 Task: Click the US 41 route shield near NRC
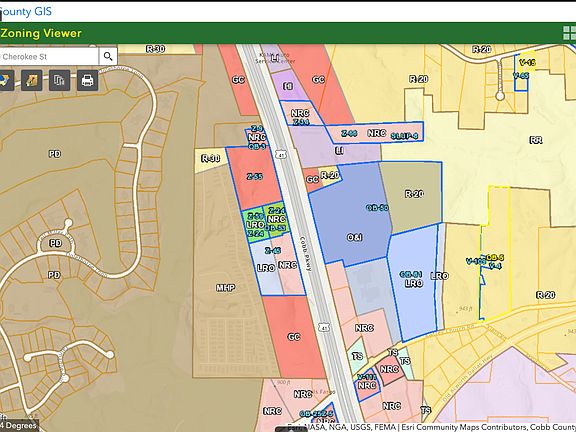tap(281, 154)
